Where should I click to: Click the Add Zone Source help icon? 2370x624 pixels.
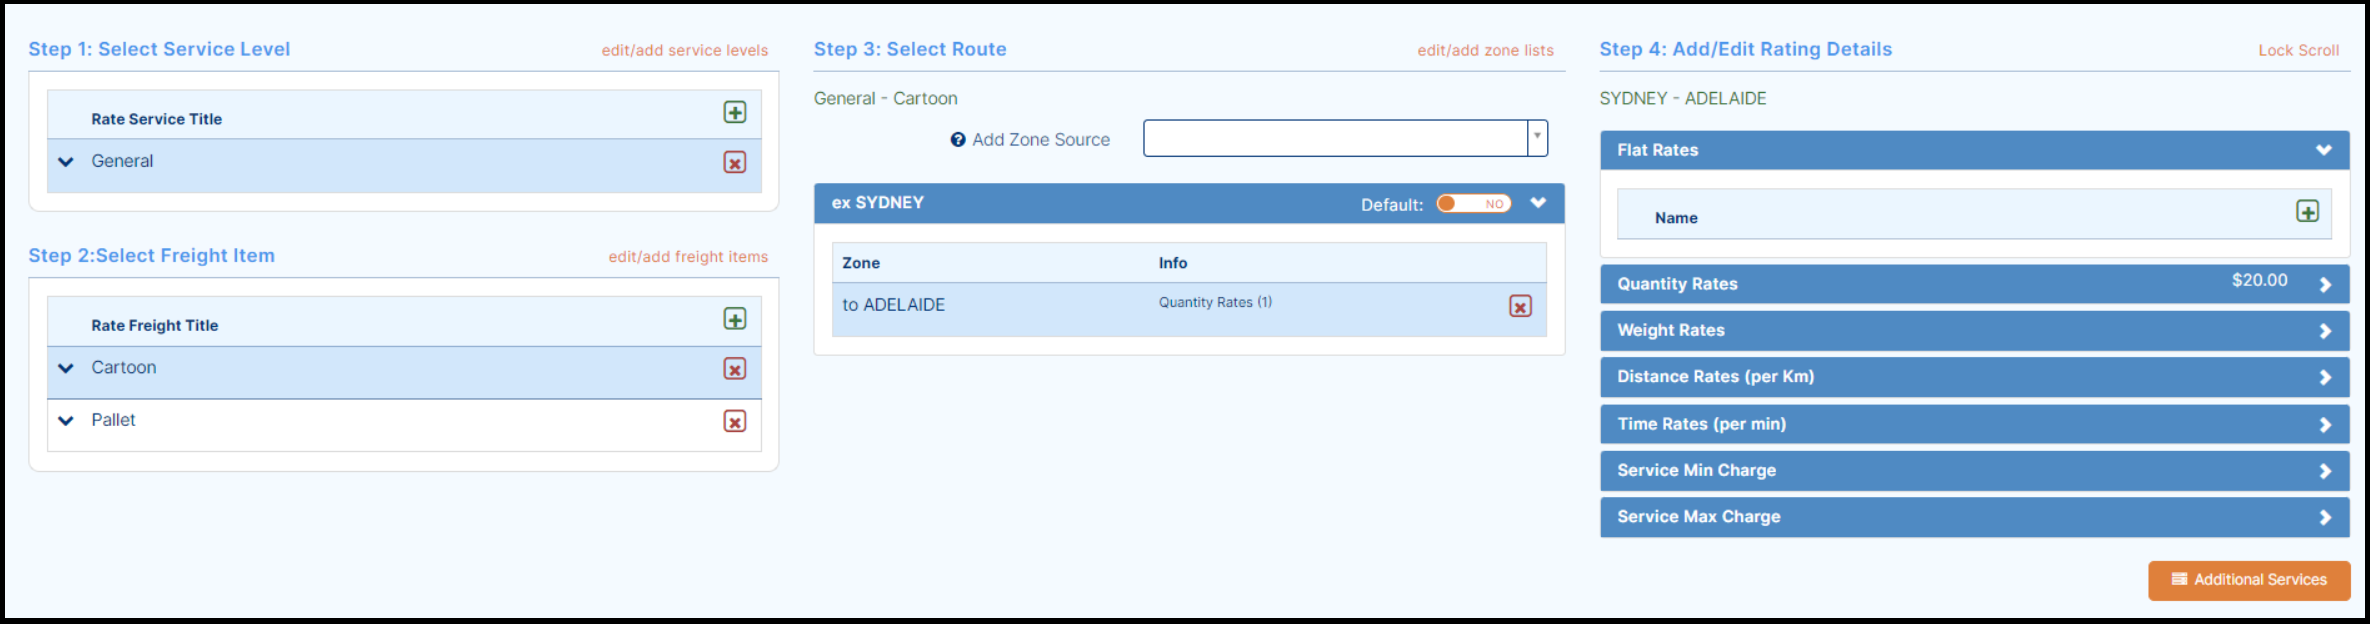[957, 140]
